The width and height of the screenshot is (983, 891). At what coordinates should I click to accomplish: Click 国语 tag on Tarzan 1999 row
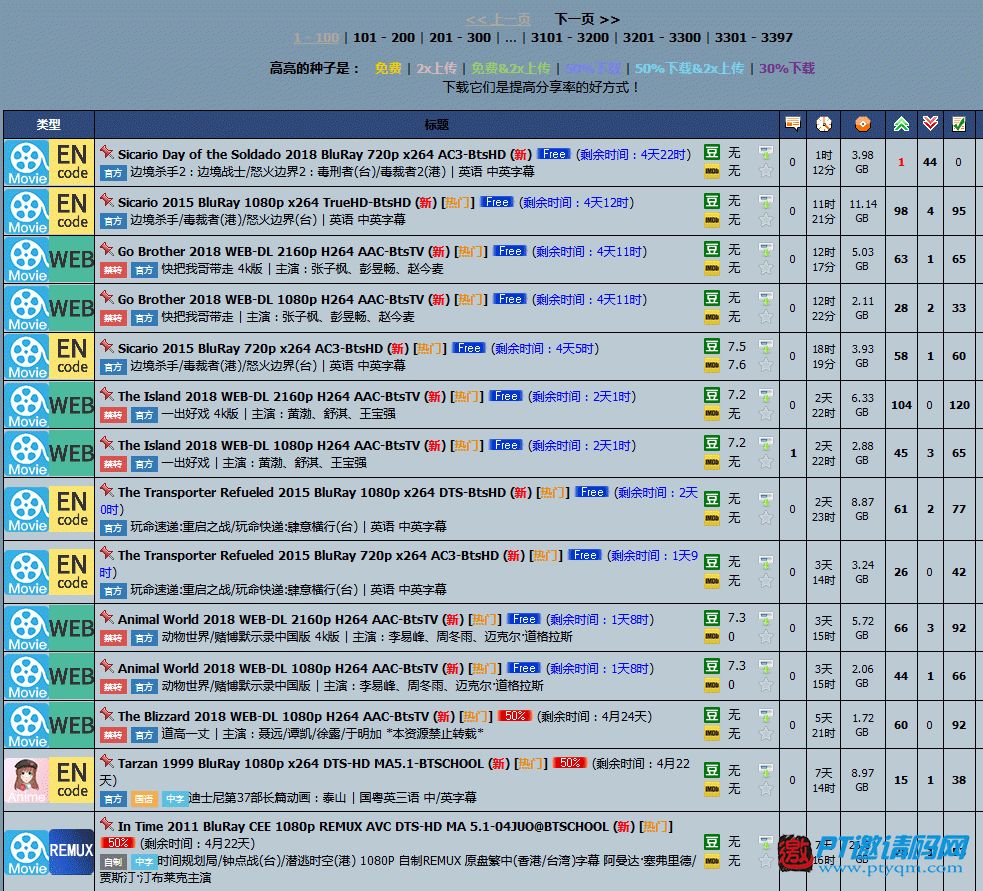[x=144, y=799]
